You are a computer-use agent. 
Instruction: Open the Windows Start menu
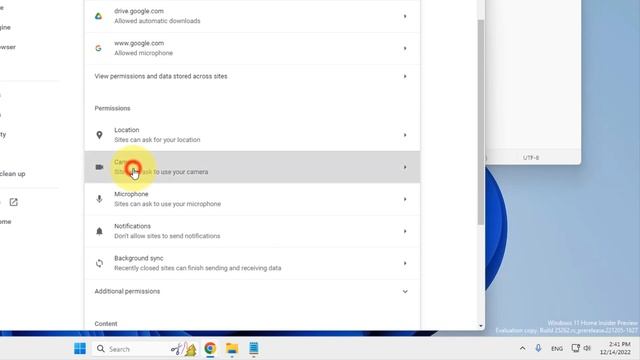click(x=80, y=349)
